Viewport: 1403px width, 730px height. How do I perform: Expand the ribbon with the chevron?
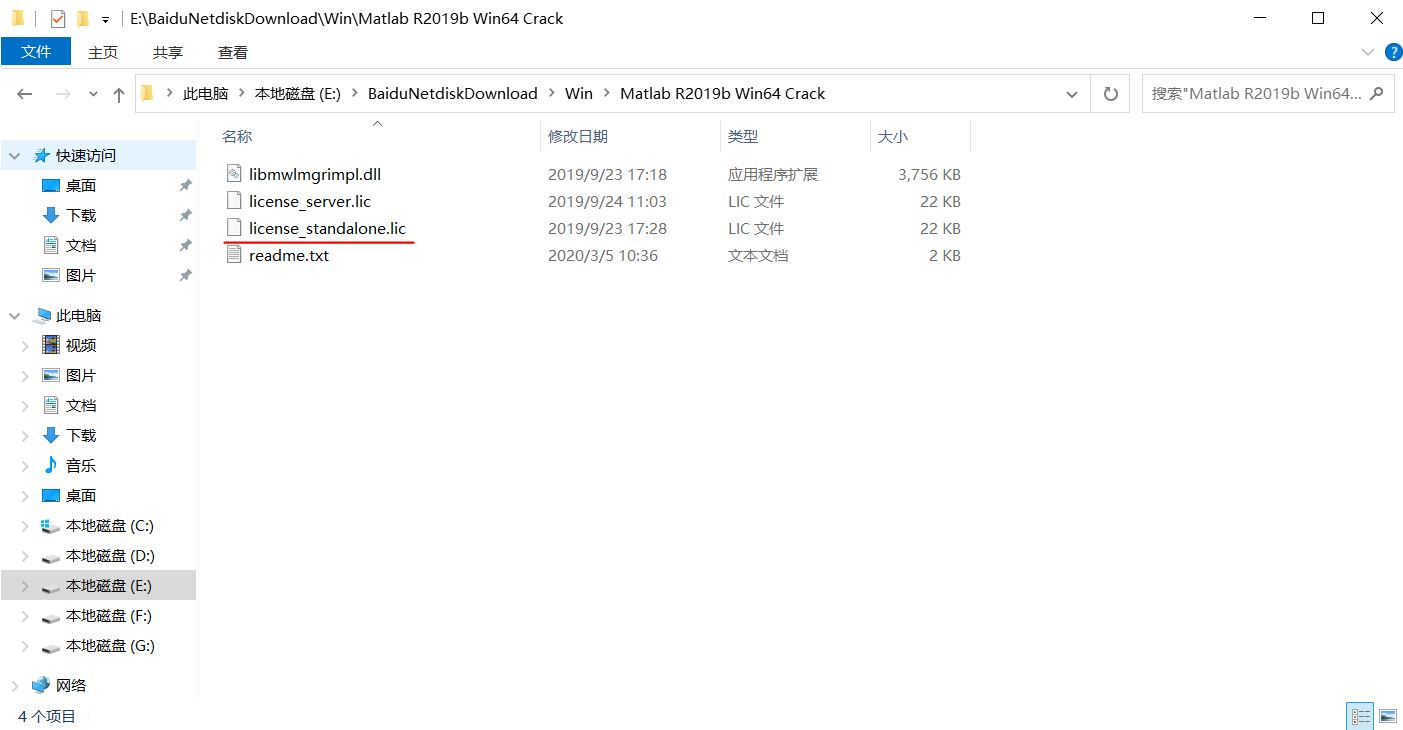[1368, 52]
